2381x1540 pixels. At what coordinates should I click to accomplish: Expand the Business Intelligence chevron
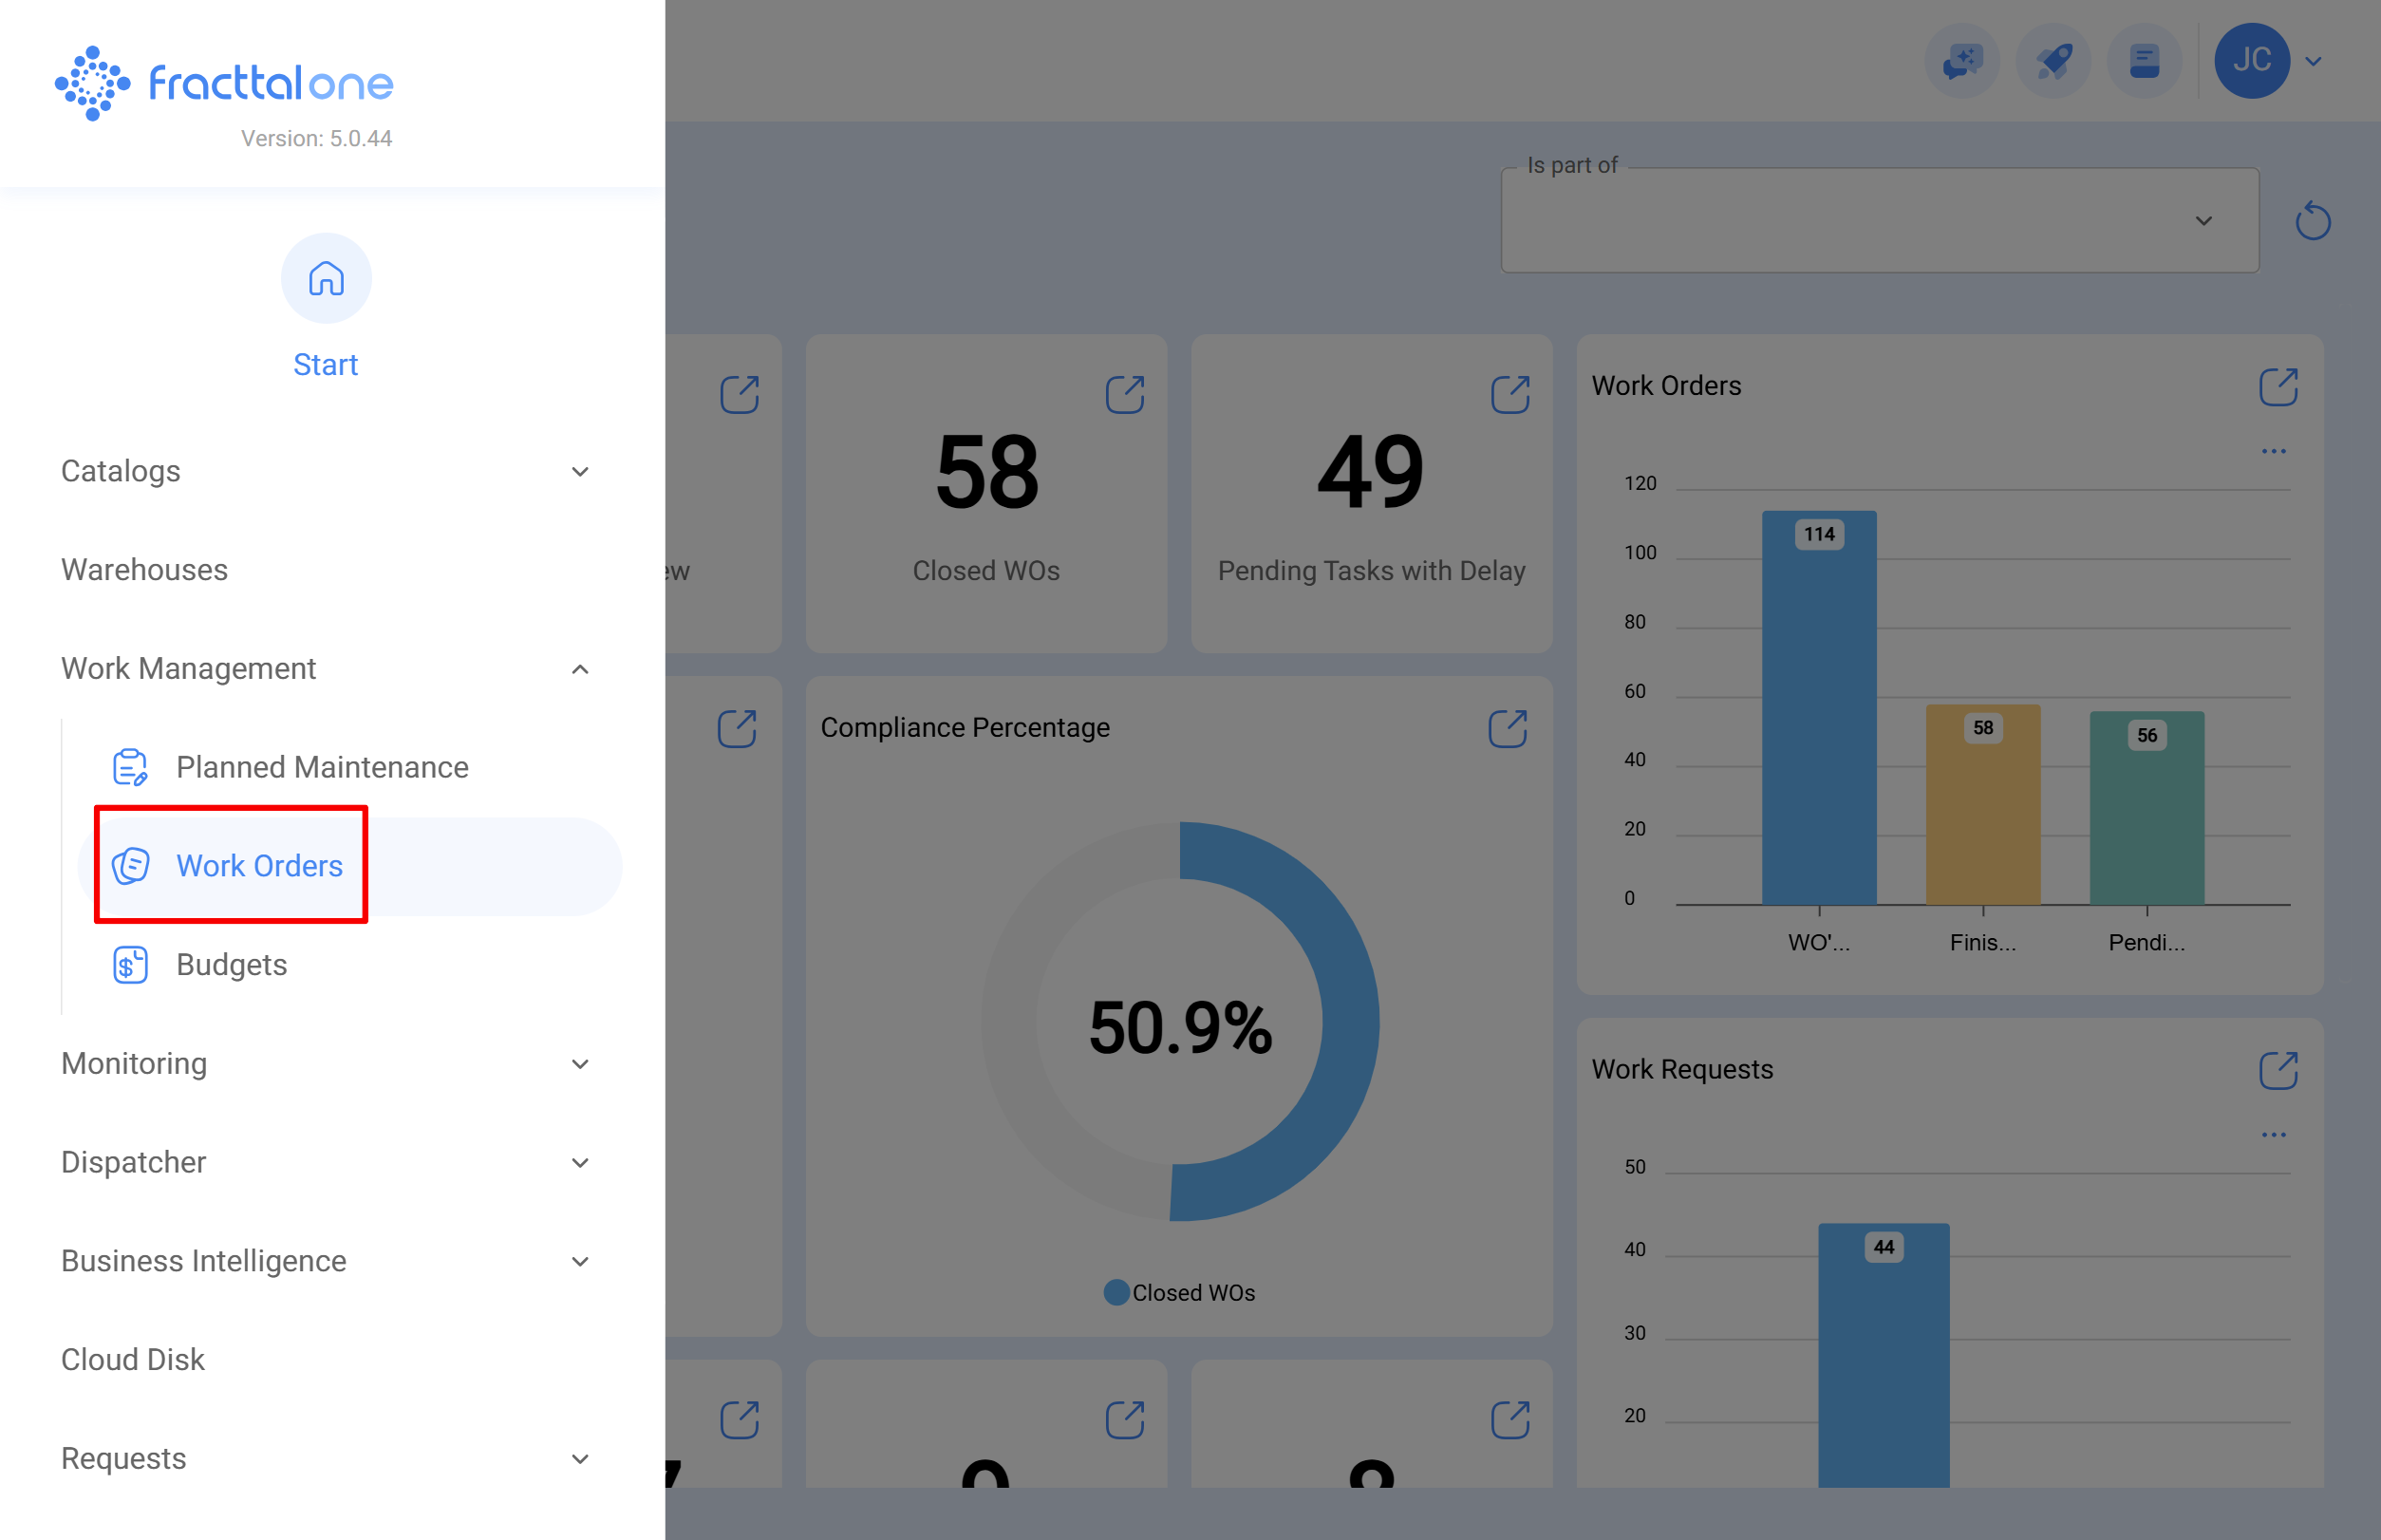pyautogui.click(x=580, y=1262)
